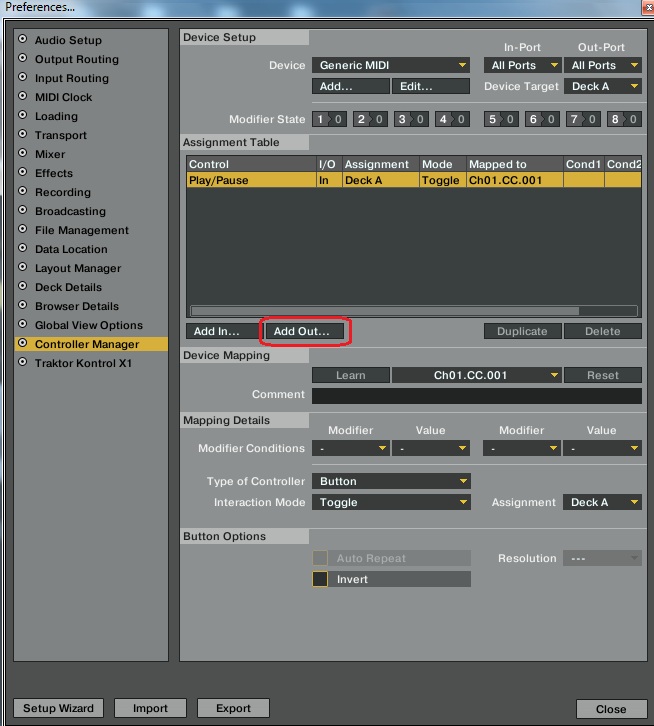Select Global View Options
Viewport: 654px width, 726px height.
click(x=88, y=325)
